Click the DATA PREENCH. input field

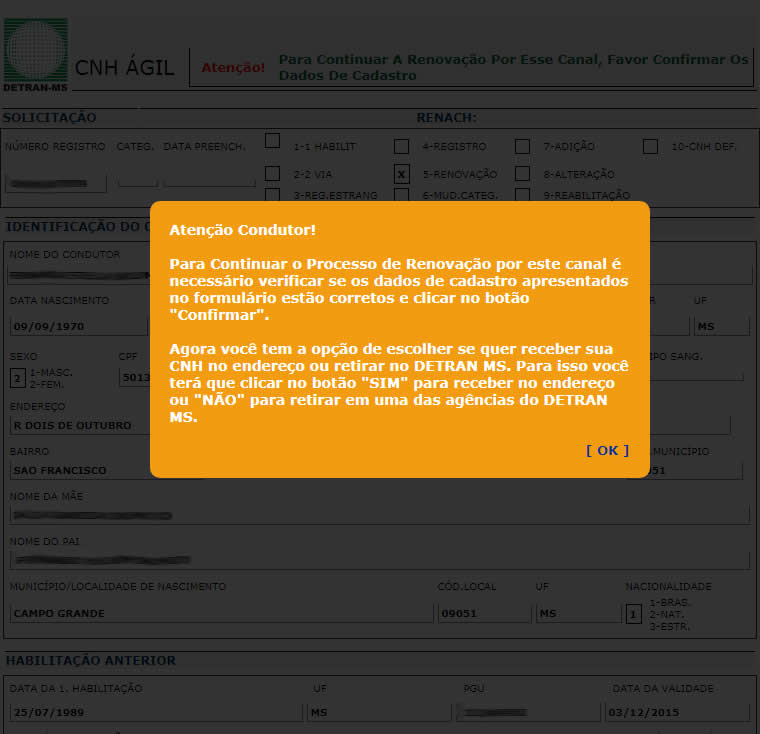pos(209,182)
